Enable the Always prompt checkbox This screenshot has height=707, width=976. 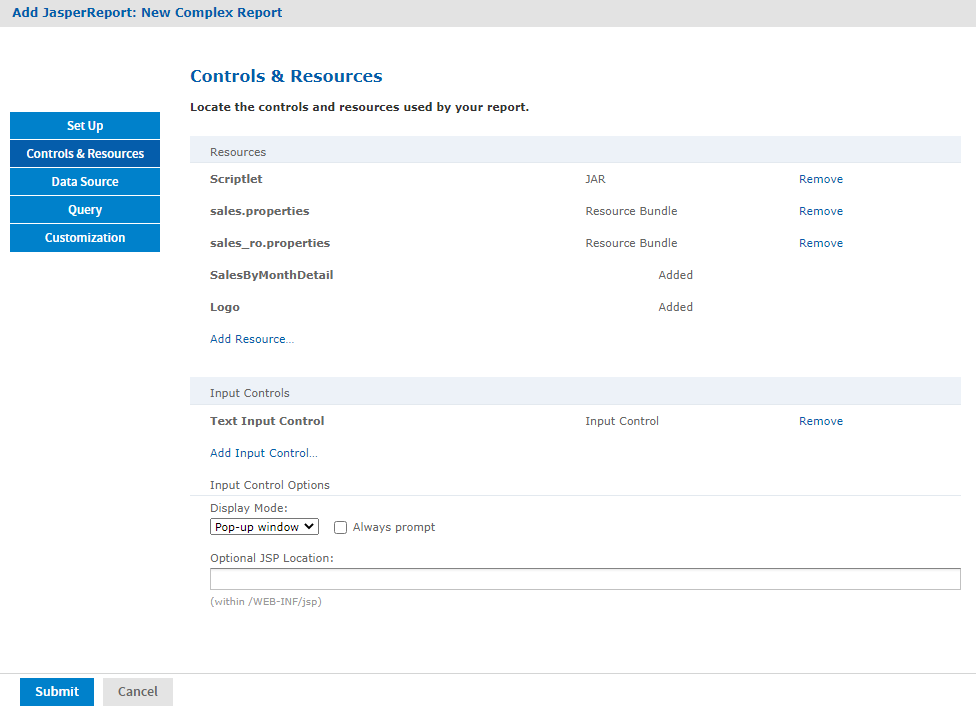pyautogui.click(x=340, y=528)
